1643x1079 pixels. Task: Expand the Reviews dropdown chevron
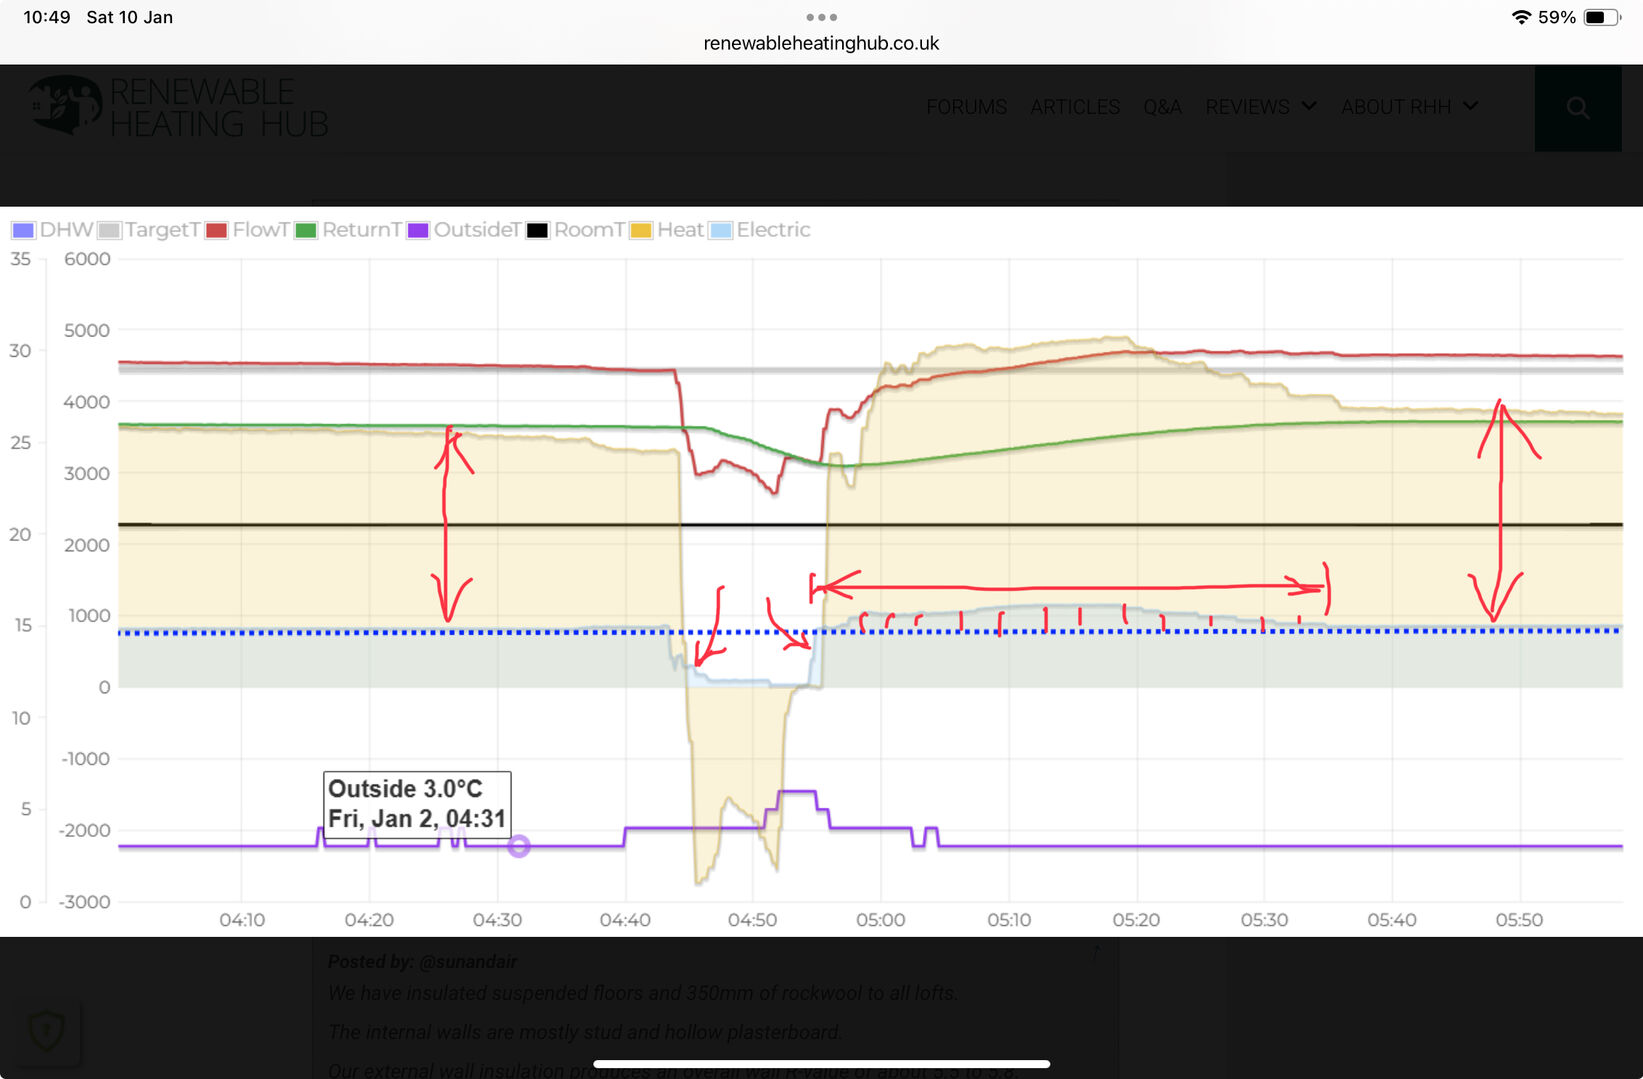pos(1309,106)
